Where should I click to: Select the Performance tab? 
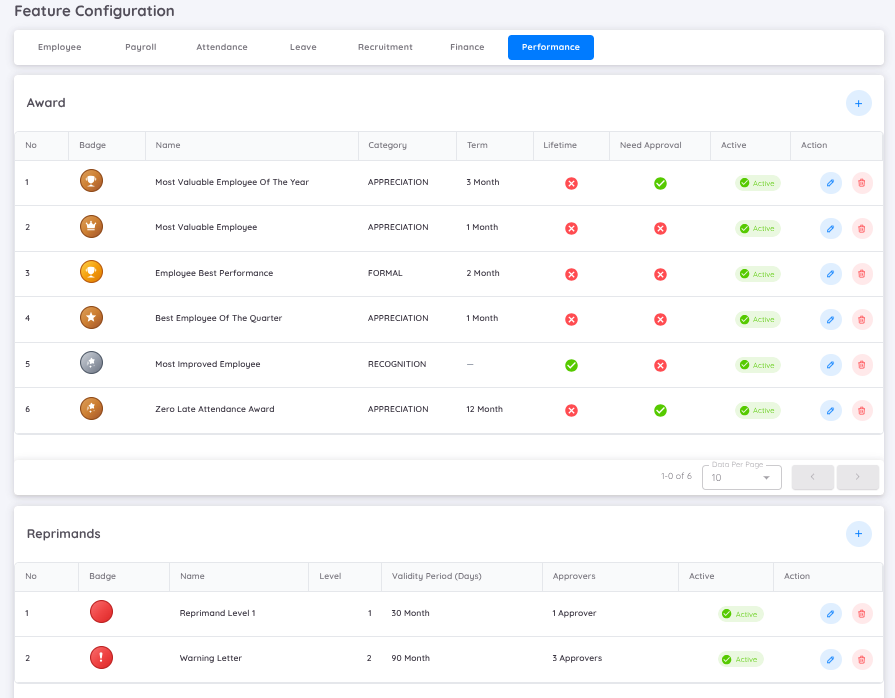click(551, 47)
